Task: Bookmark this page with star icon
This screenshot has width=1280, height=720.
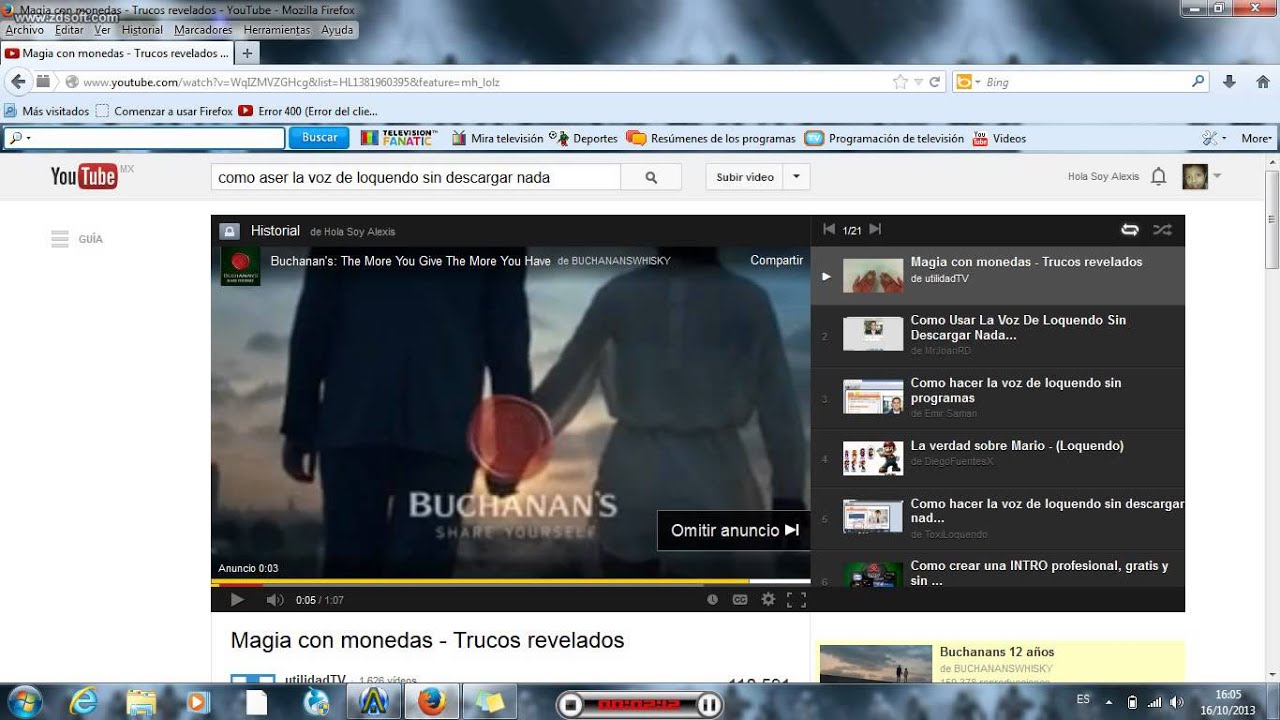Action: pyautogui.click(x=900, y=82)
